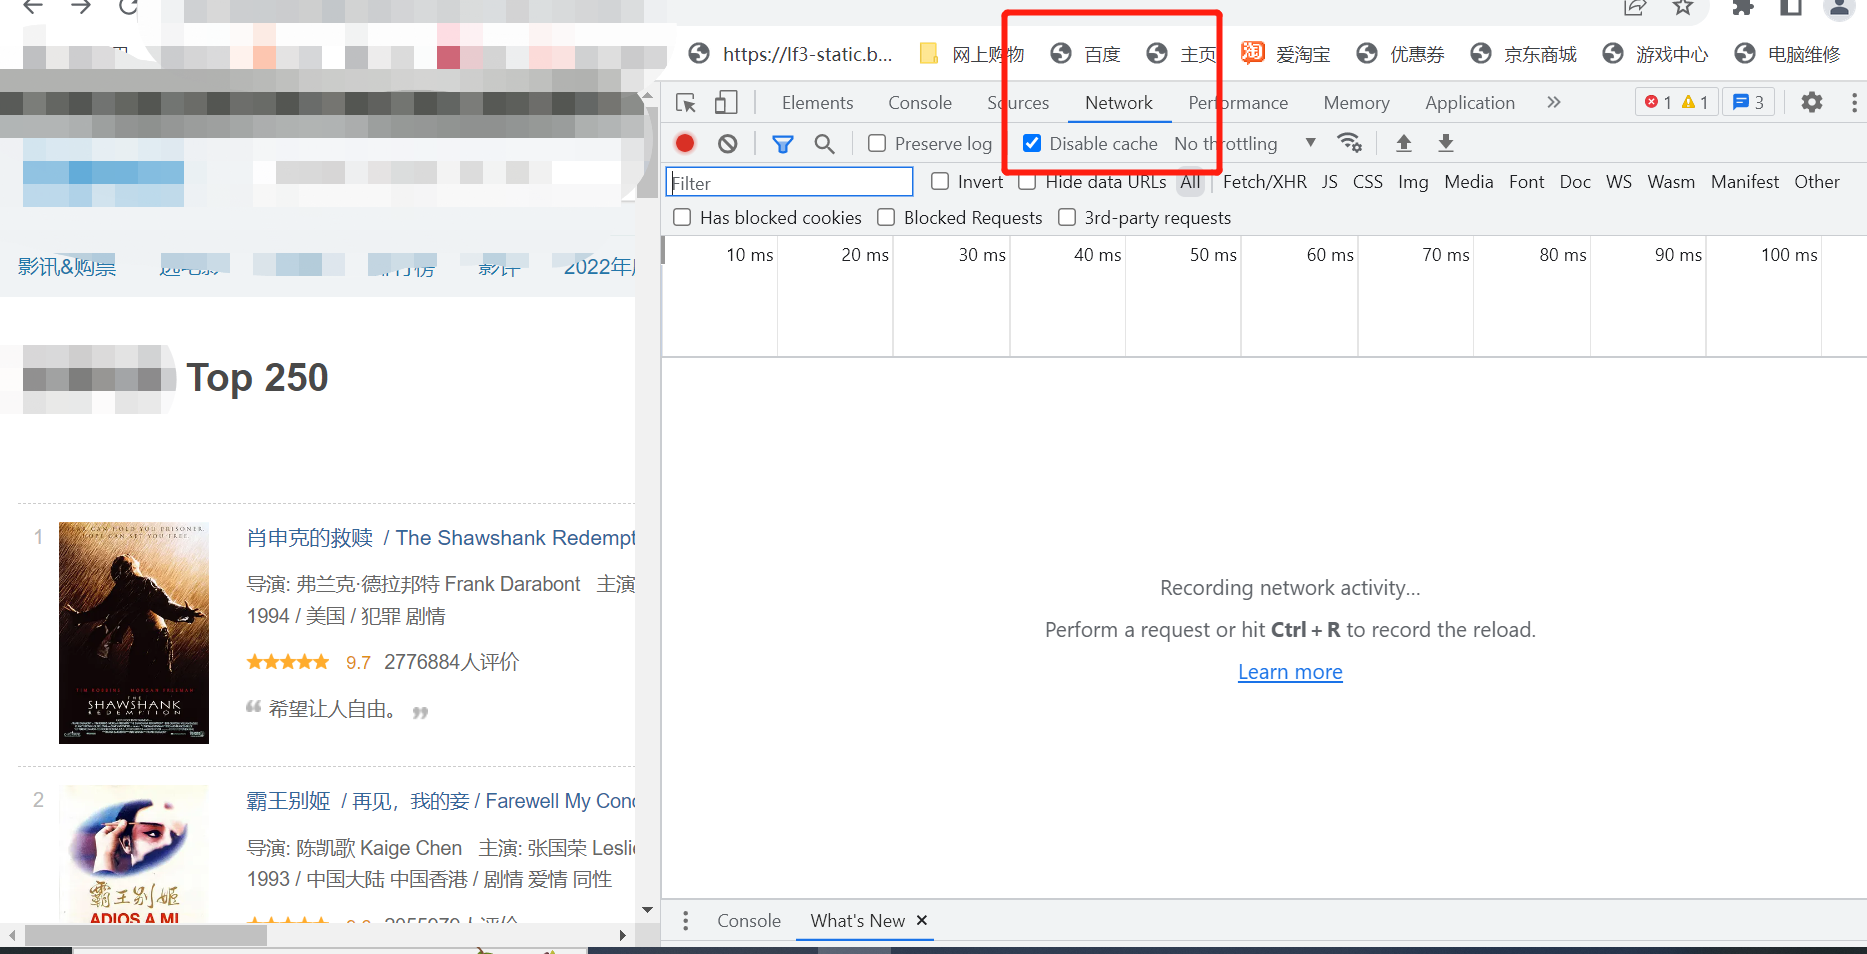Uncheck Disable cache checkbox
This screenshot has width=1867, height=954.
pos(1032,143)
